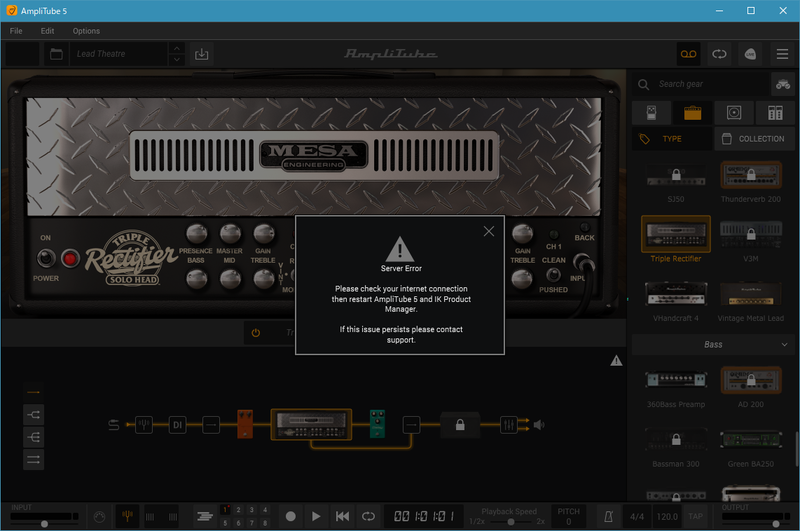Image resolution: width=800 pixels, height=531 pixels.
Task: Open the Options menu
Action: point(86,31)
